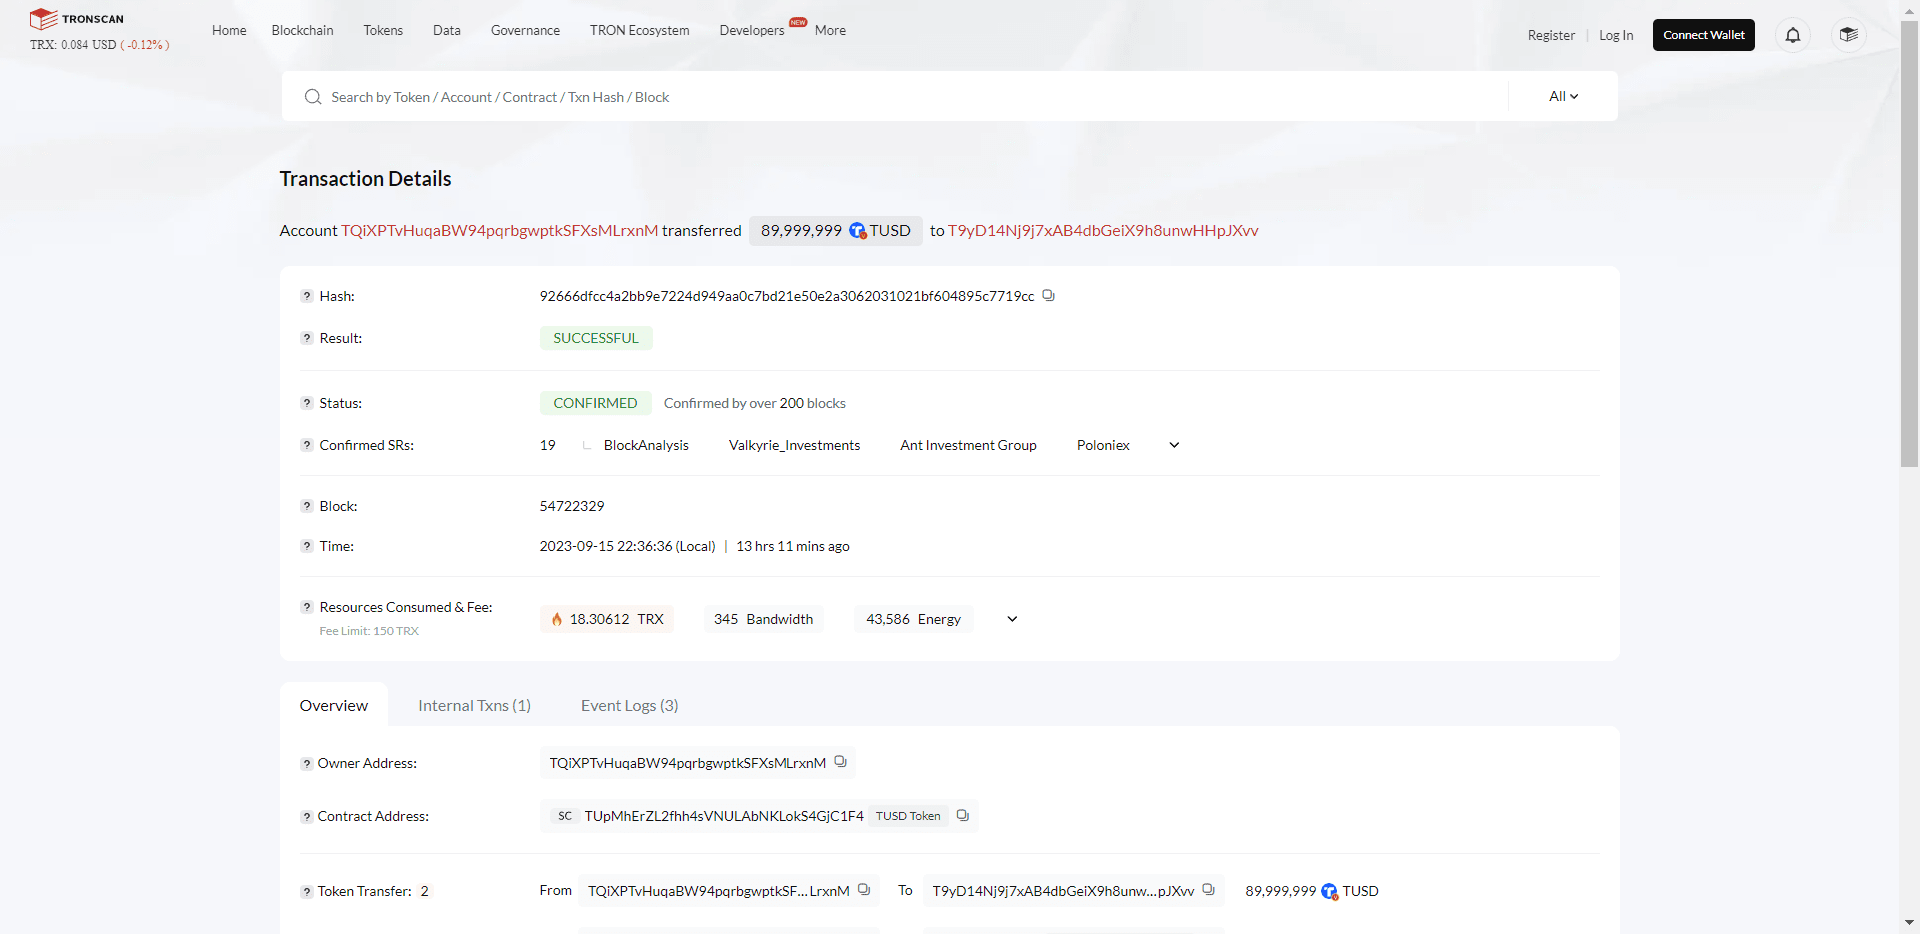Click the 345 Bandwidth value

coord(763,619)
